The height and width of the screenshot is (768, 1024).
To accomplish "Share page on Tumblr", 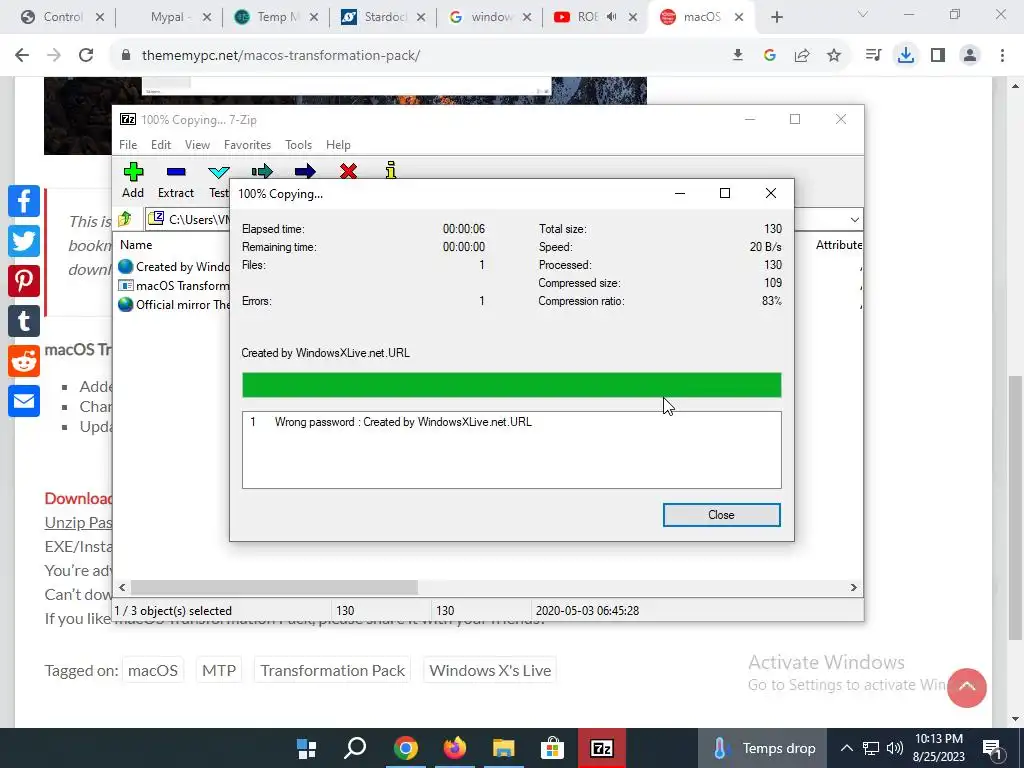I will (24, 321).
